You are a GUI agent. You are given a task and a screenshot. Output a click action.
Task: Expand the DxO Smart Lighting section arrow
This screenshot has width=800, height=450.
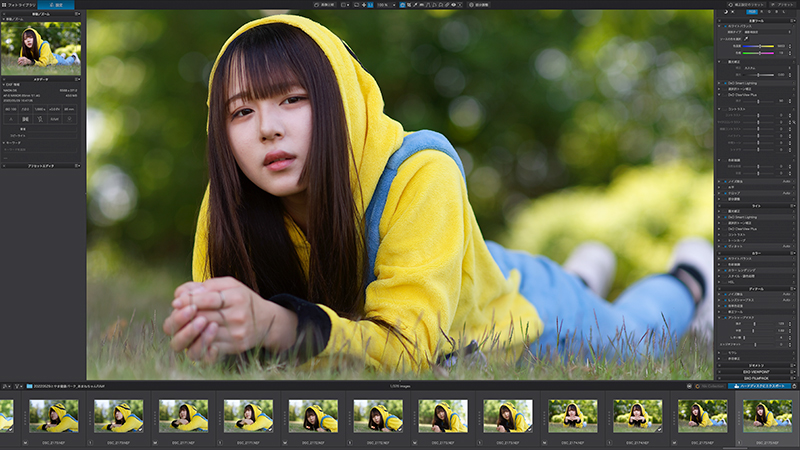(x=719, y=83)
